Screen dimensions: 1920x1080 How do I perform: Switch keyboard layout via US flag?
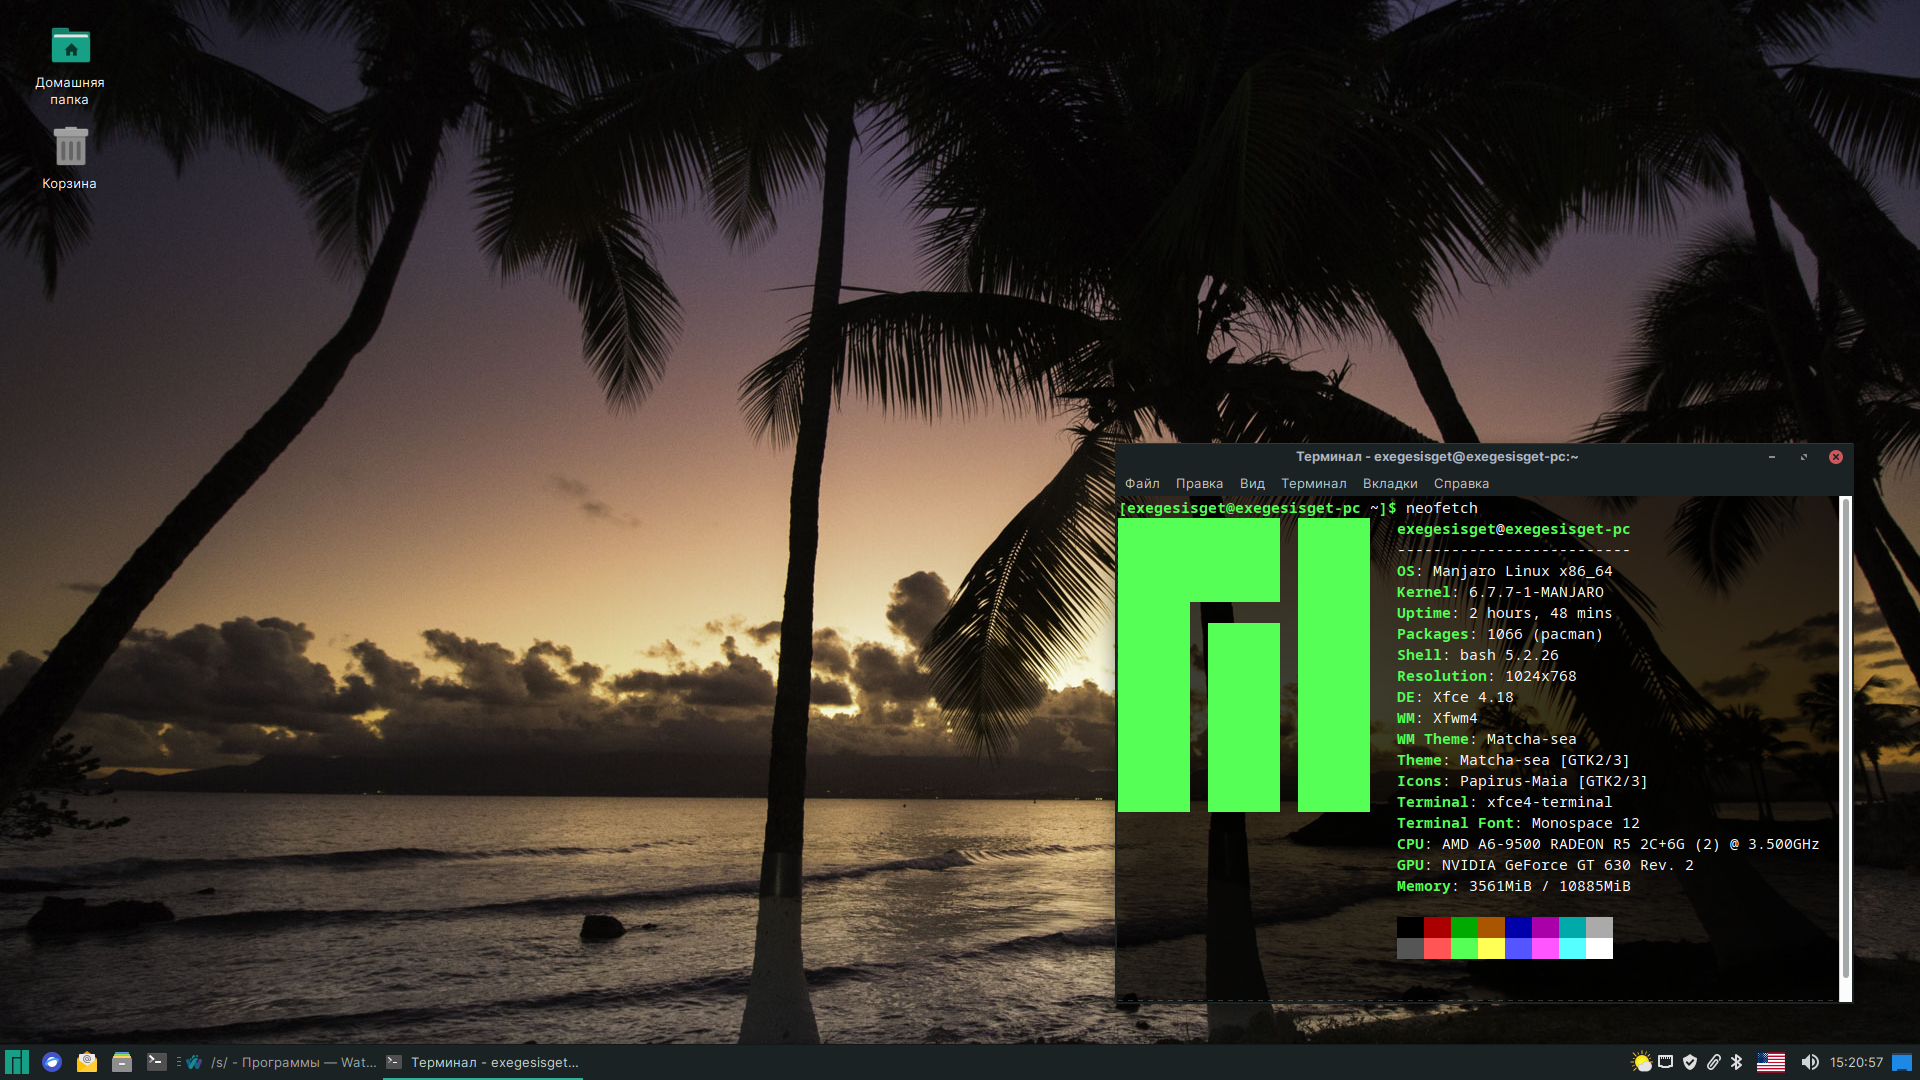[x=1771, y=1062]
